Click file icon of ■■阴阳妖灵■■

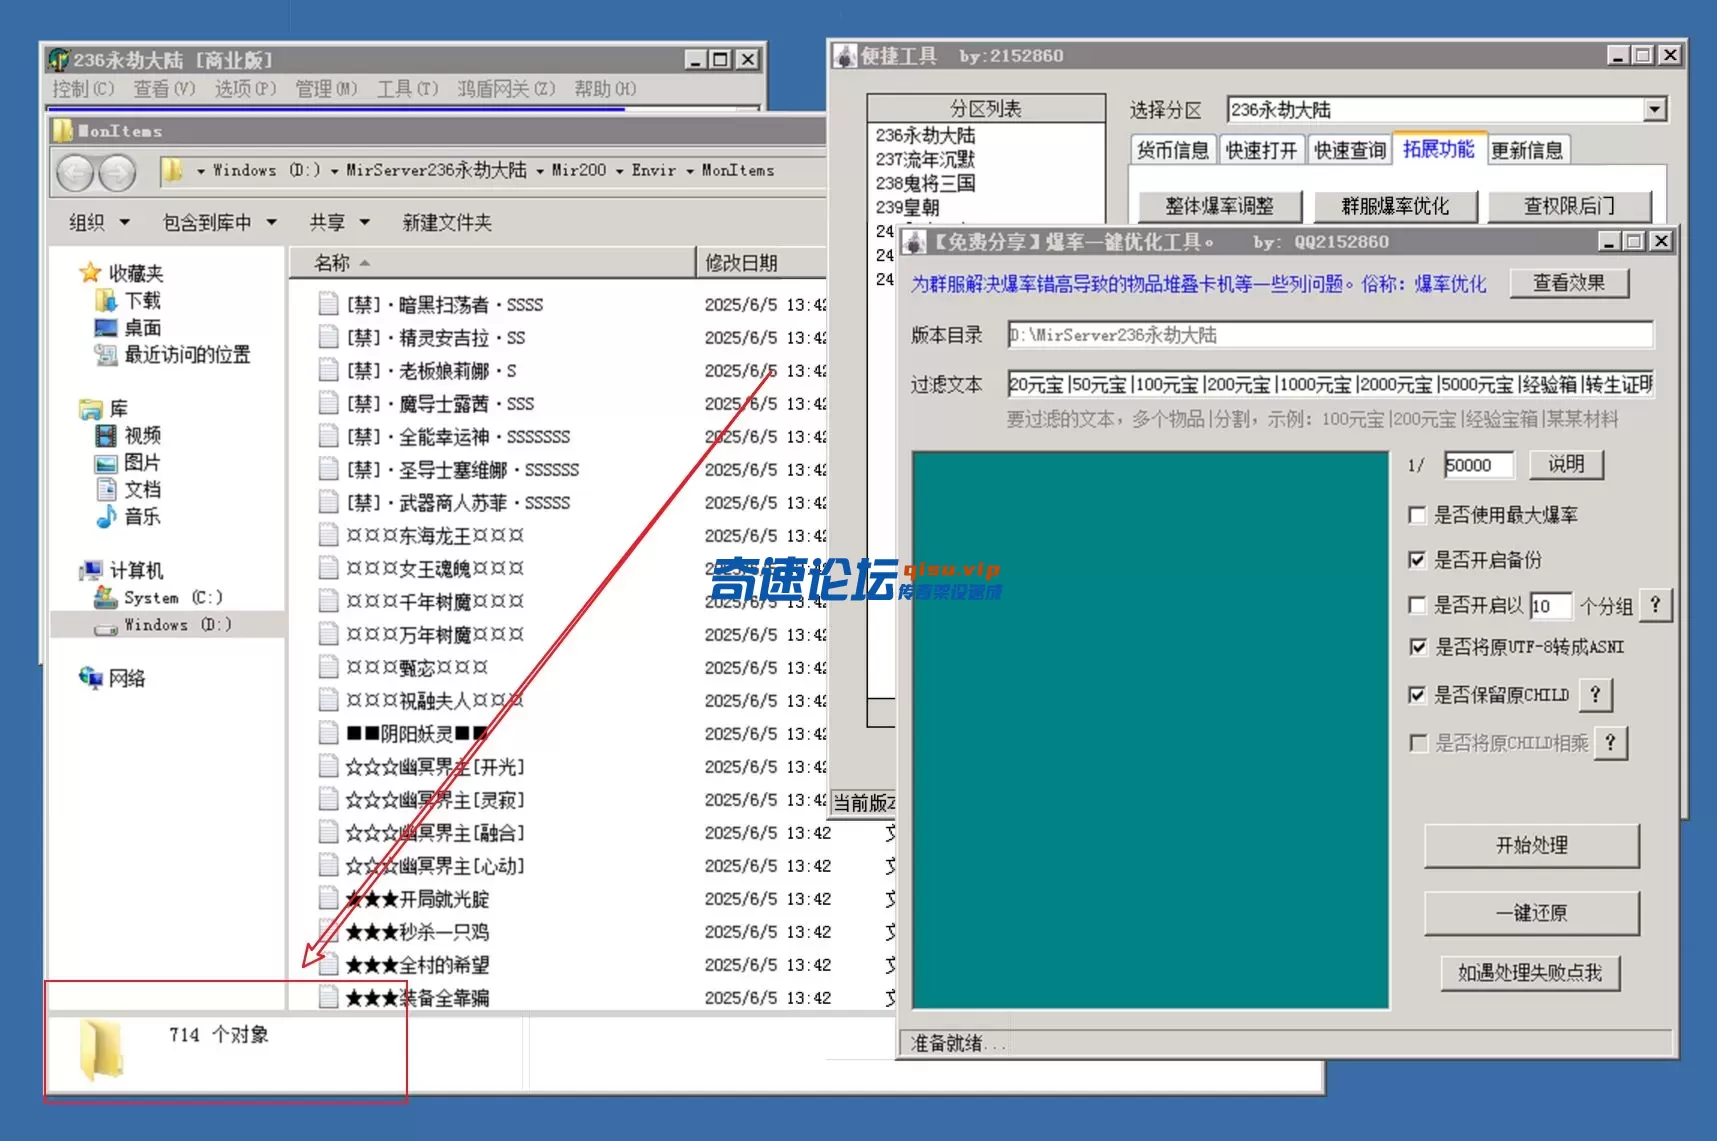click(328, 733)
